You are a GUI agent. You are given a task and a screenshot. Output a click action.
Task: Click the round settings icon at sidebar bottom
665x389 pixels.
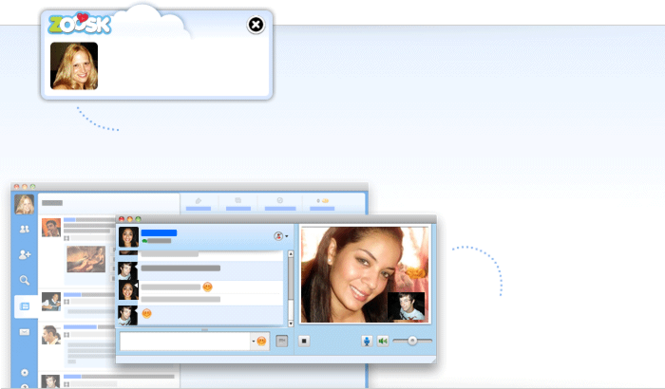point(25,372)
